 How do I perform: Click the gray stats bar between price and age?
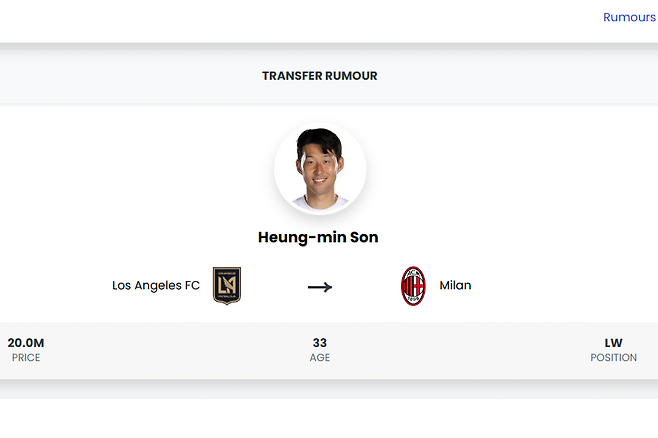[x=170, y=350]
